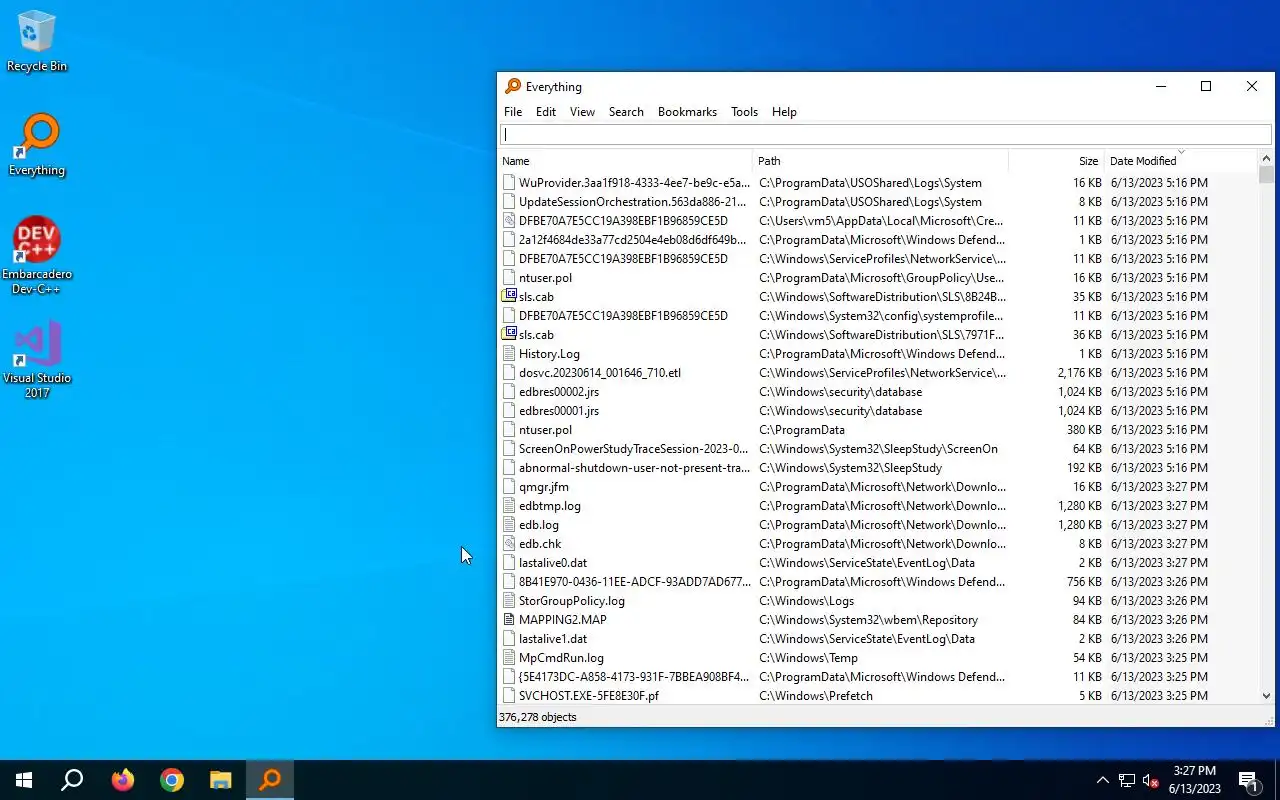Sort results by Size column
The height and width of the screenshot is (800, 1280).
1056,161
